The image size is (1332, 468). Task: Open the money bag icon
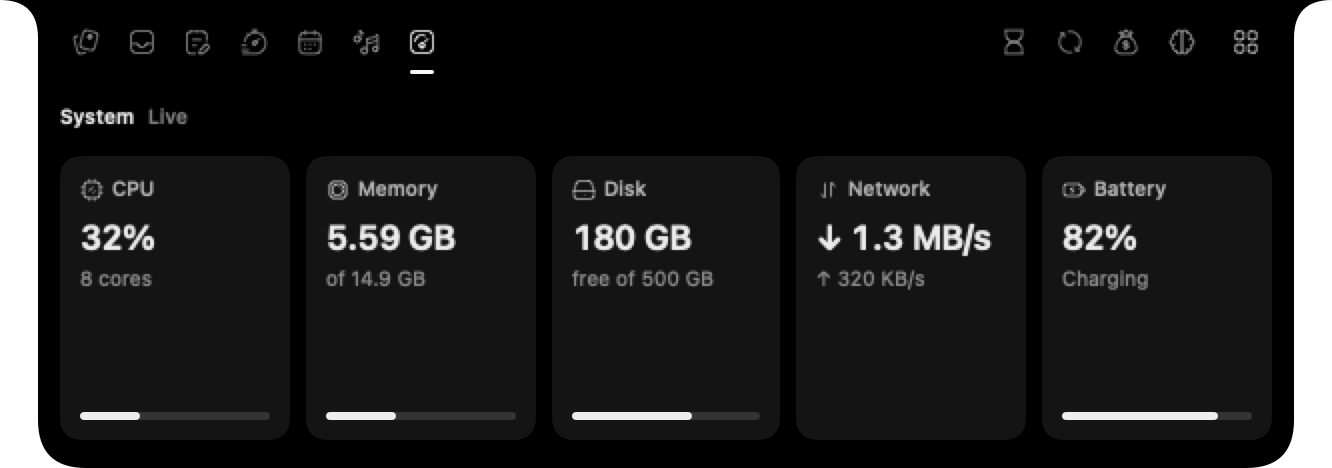[x=1126, y=43]
